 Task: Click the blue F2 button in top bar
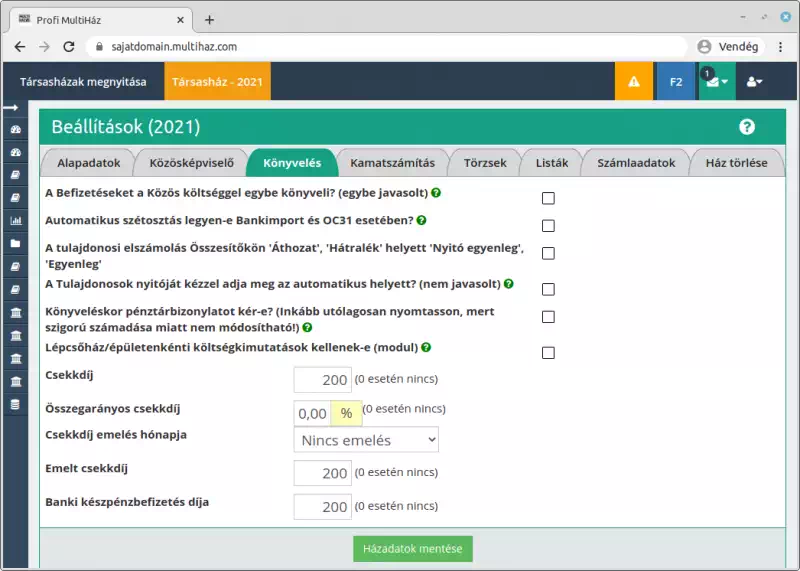coord(676,82)
